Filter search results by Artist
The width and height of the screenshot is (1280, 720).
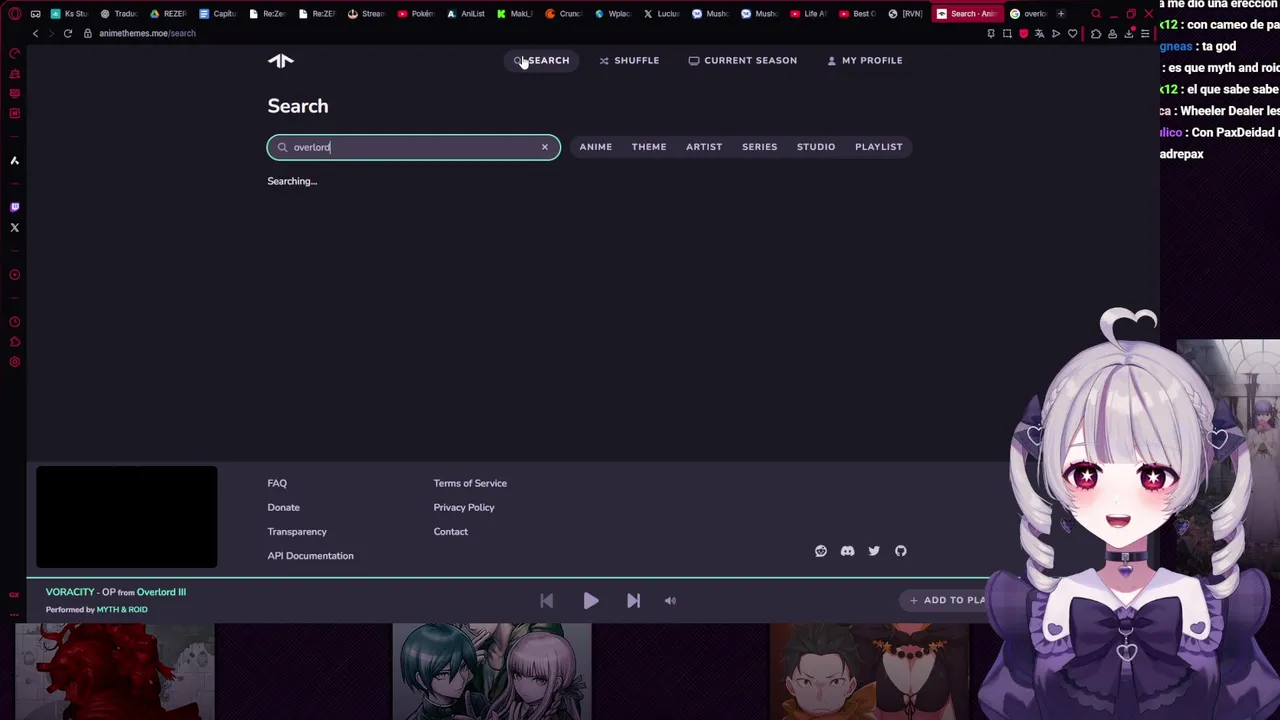point(704,147)
